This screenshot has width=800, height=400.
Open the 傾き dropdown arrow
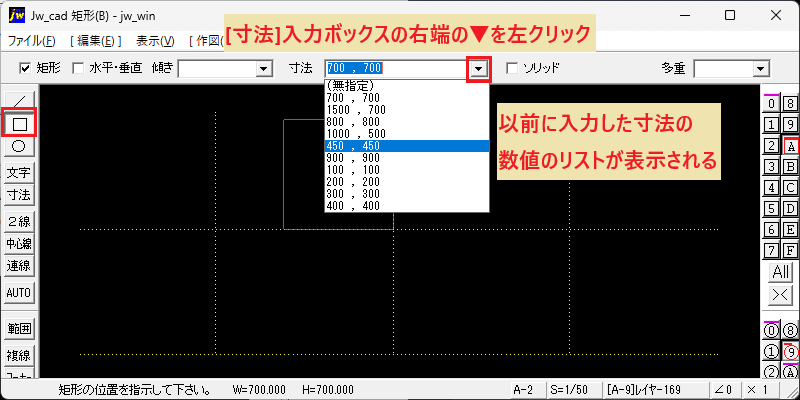tap(264, 68)
